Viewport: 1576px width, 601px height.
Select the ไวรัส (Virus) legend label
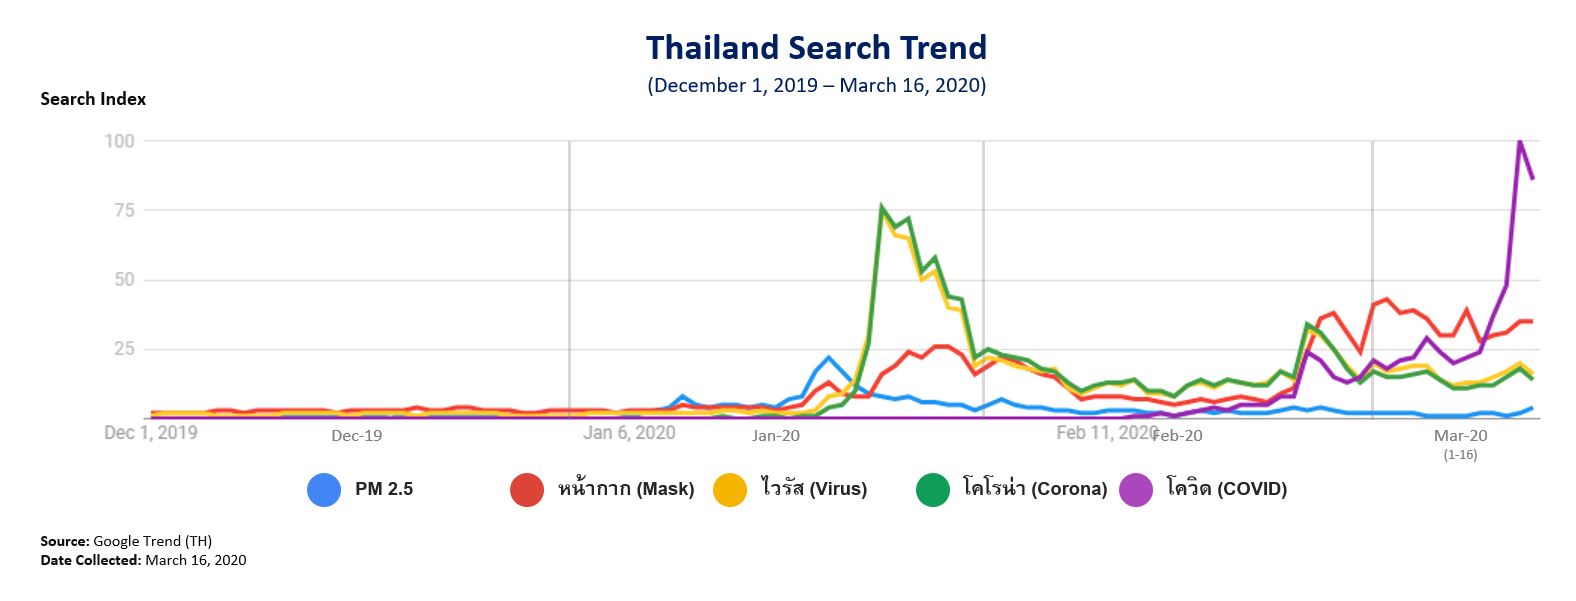point(813,489)
